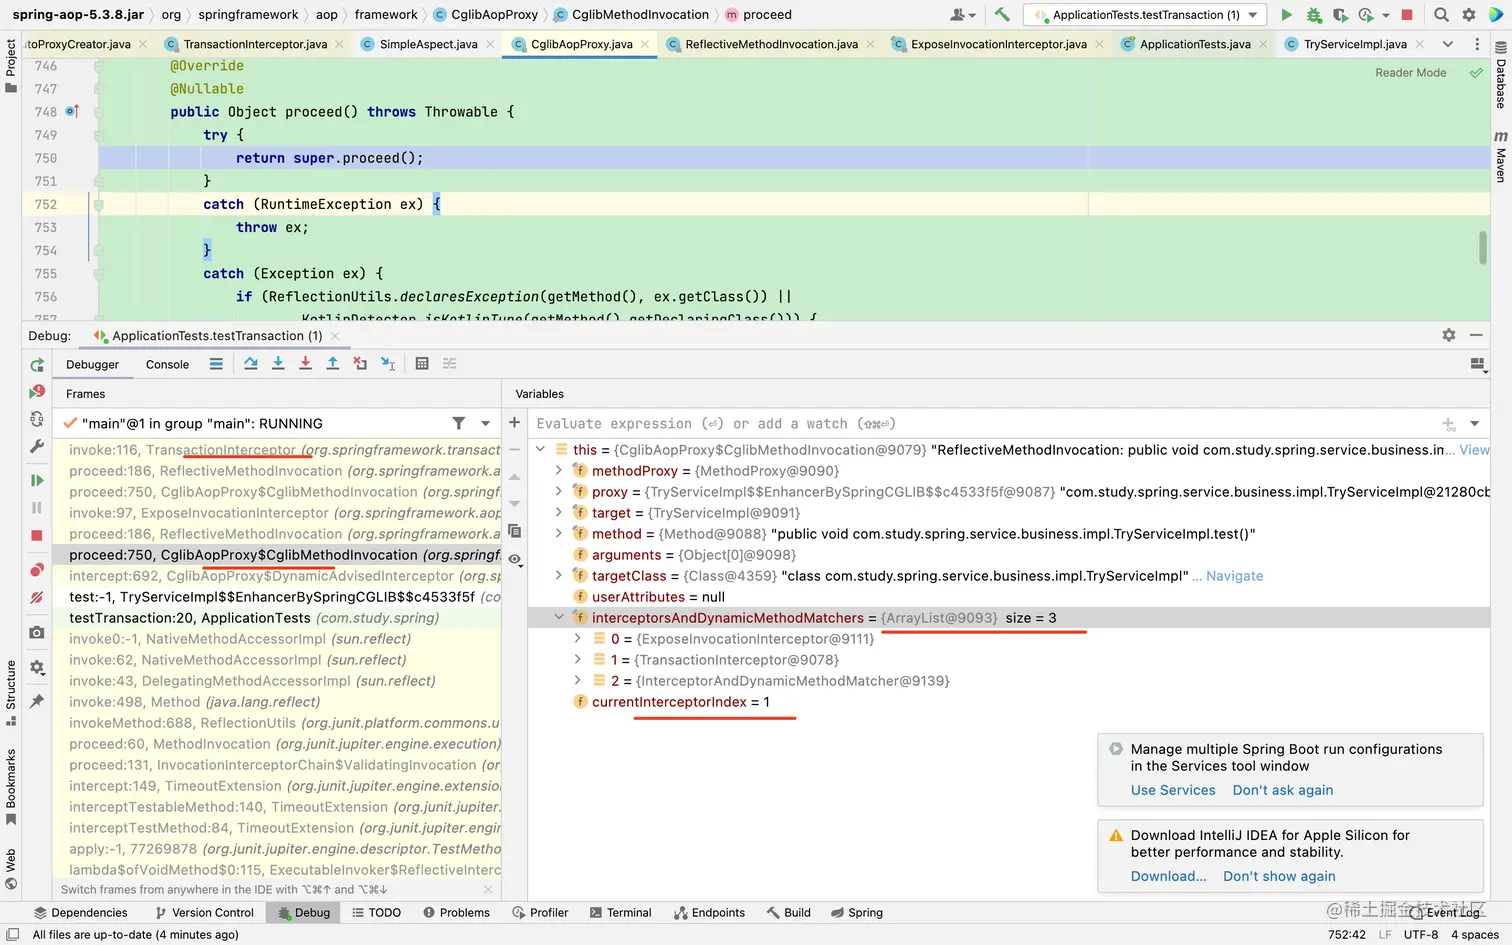Click Step Over debugger icon
Viewport: 1512px width, 945px height.
point(250,364)
